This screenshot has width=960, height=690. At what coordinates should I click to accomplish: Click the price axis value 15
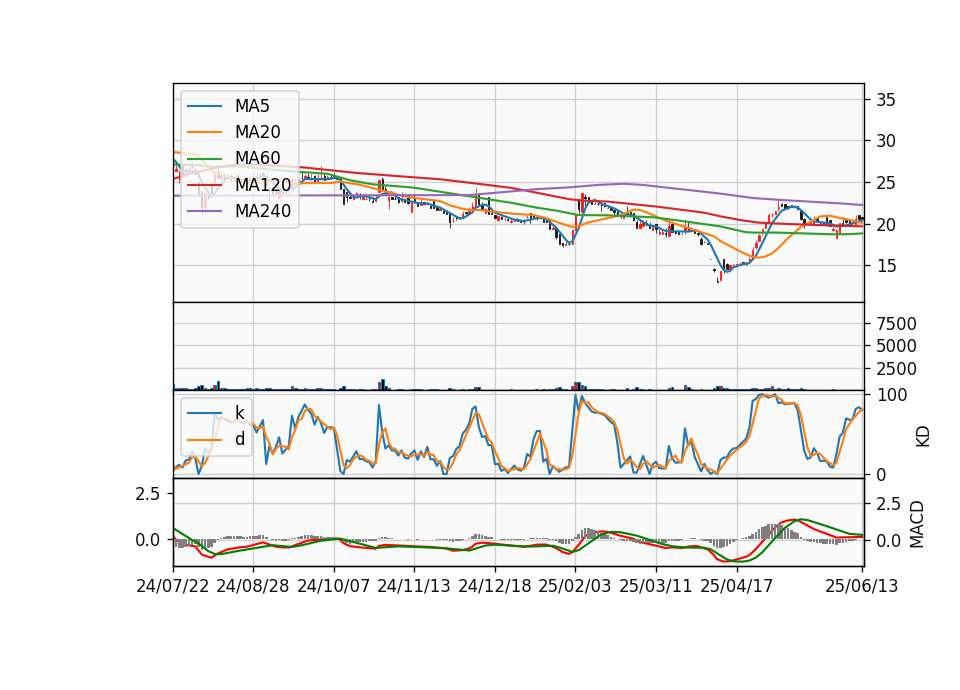click(x=886, y=266)
